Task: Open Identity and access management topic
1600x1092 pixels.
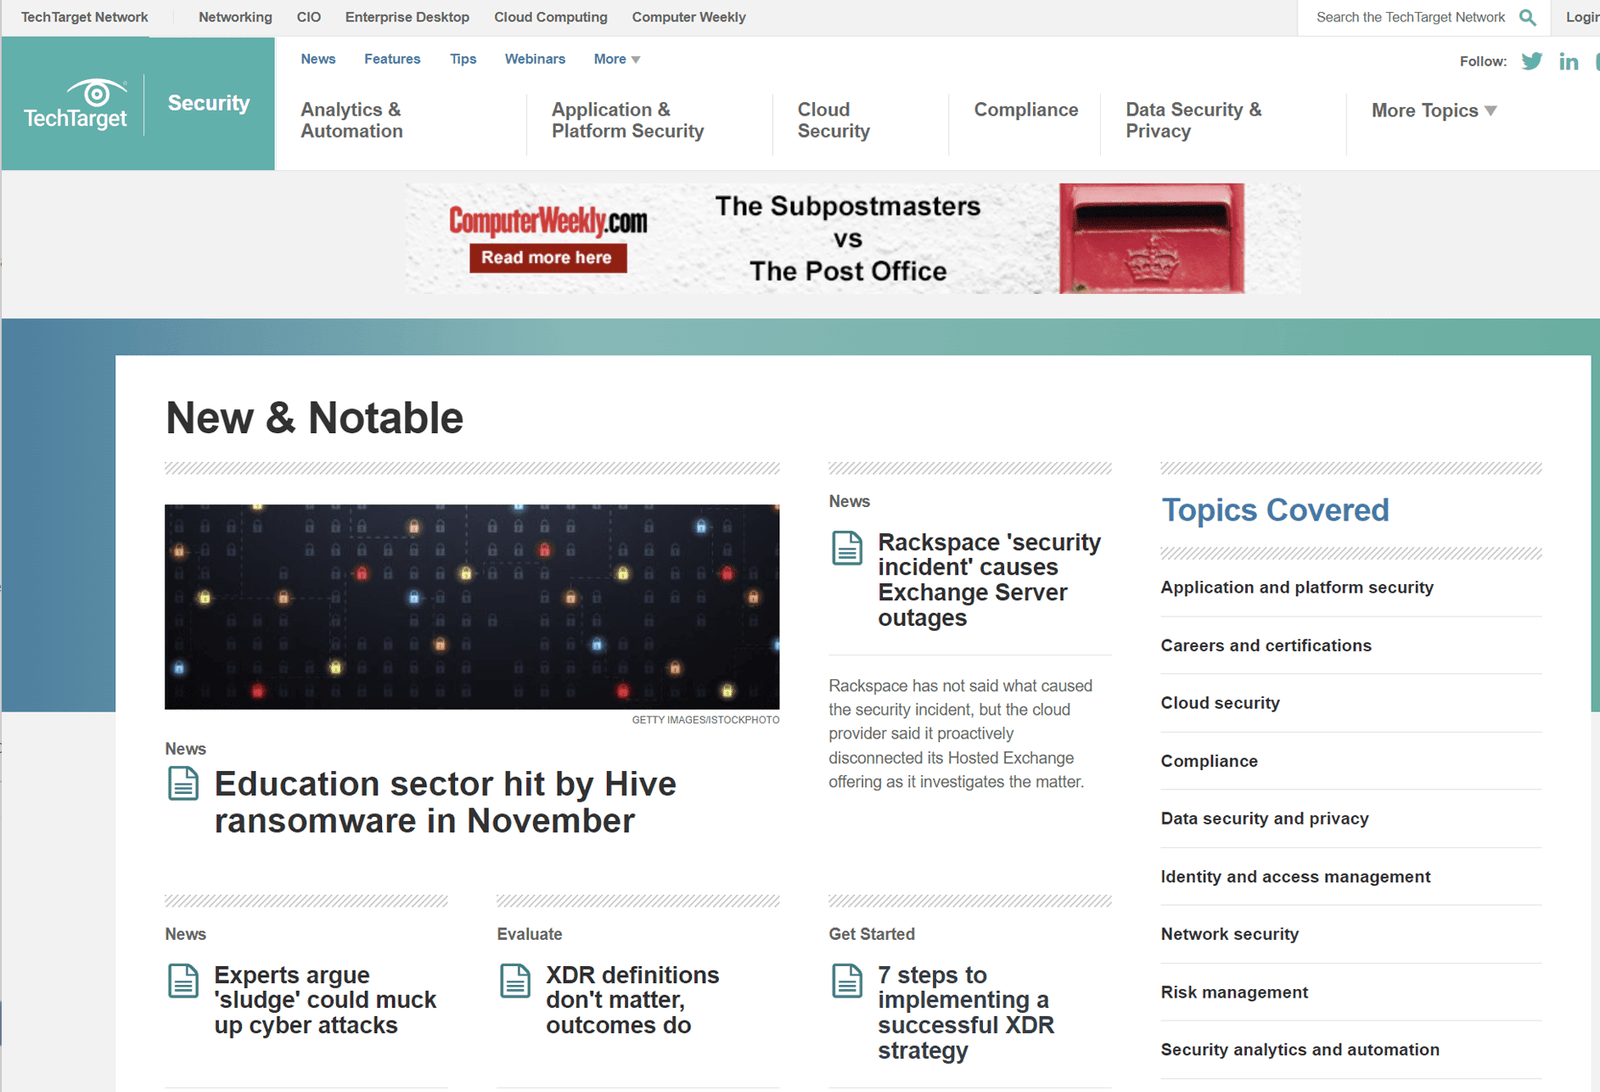Action: coord(1296,877)
